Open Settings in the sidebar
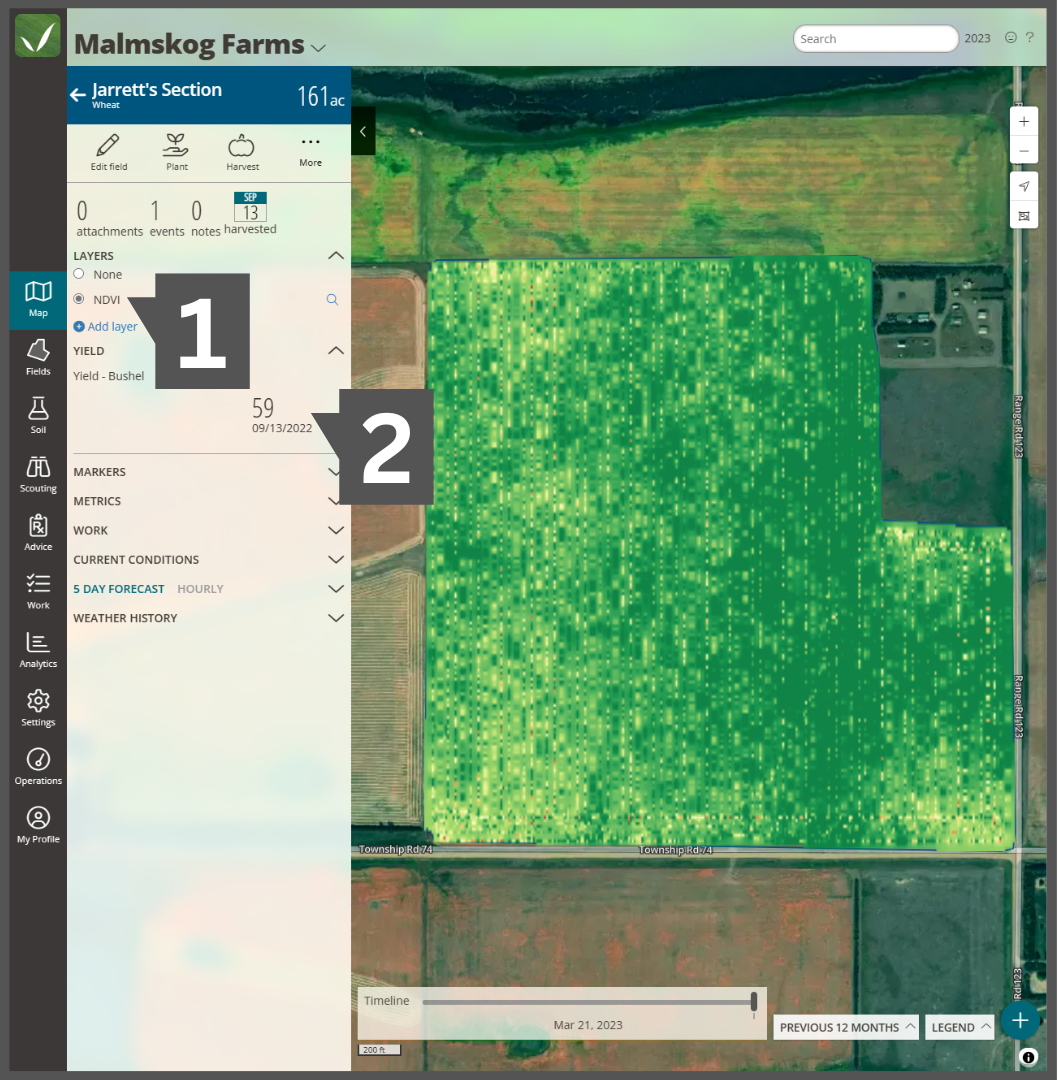Image resolution: width=1058 pixels, height=1080 pixels. pos(38,709)
